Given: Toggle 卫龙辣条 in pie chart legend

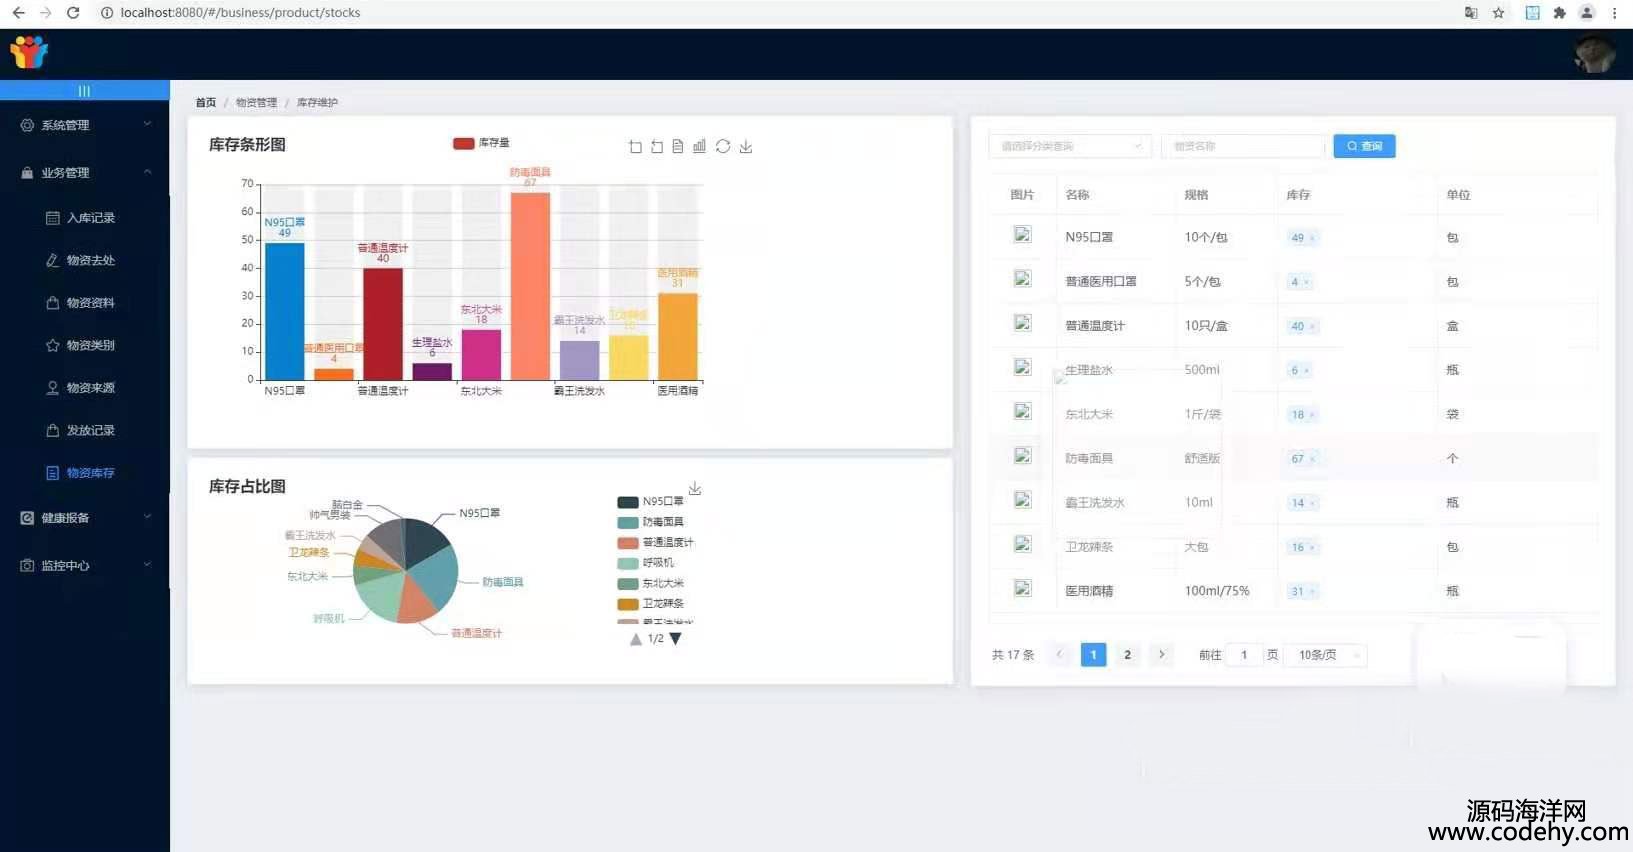Looking at the screenshot, I should click(651, 604).
